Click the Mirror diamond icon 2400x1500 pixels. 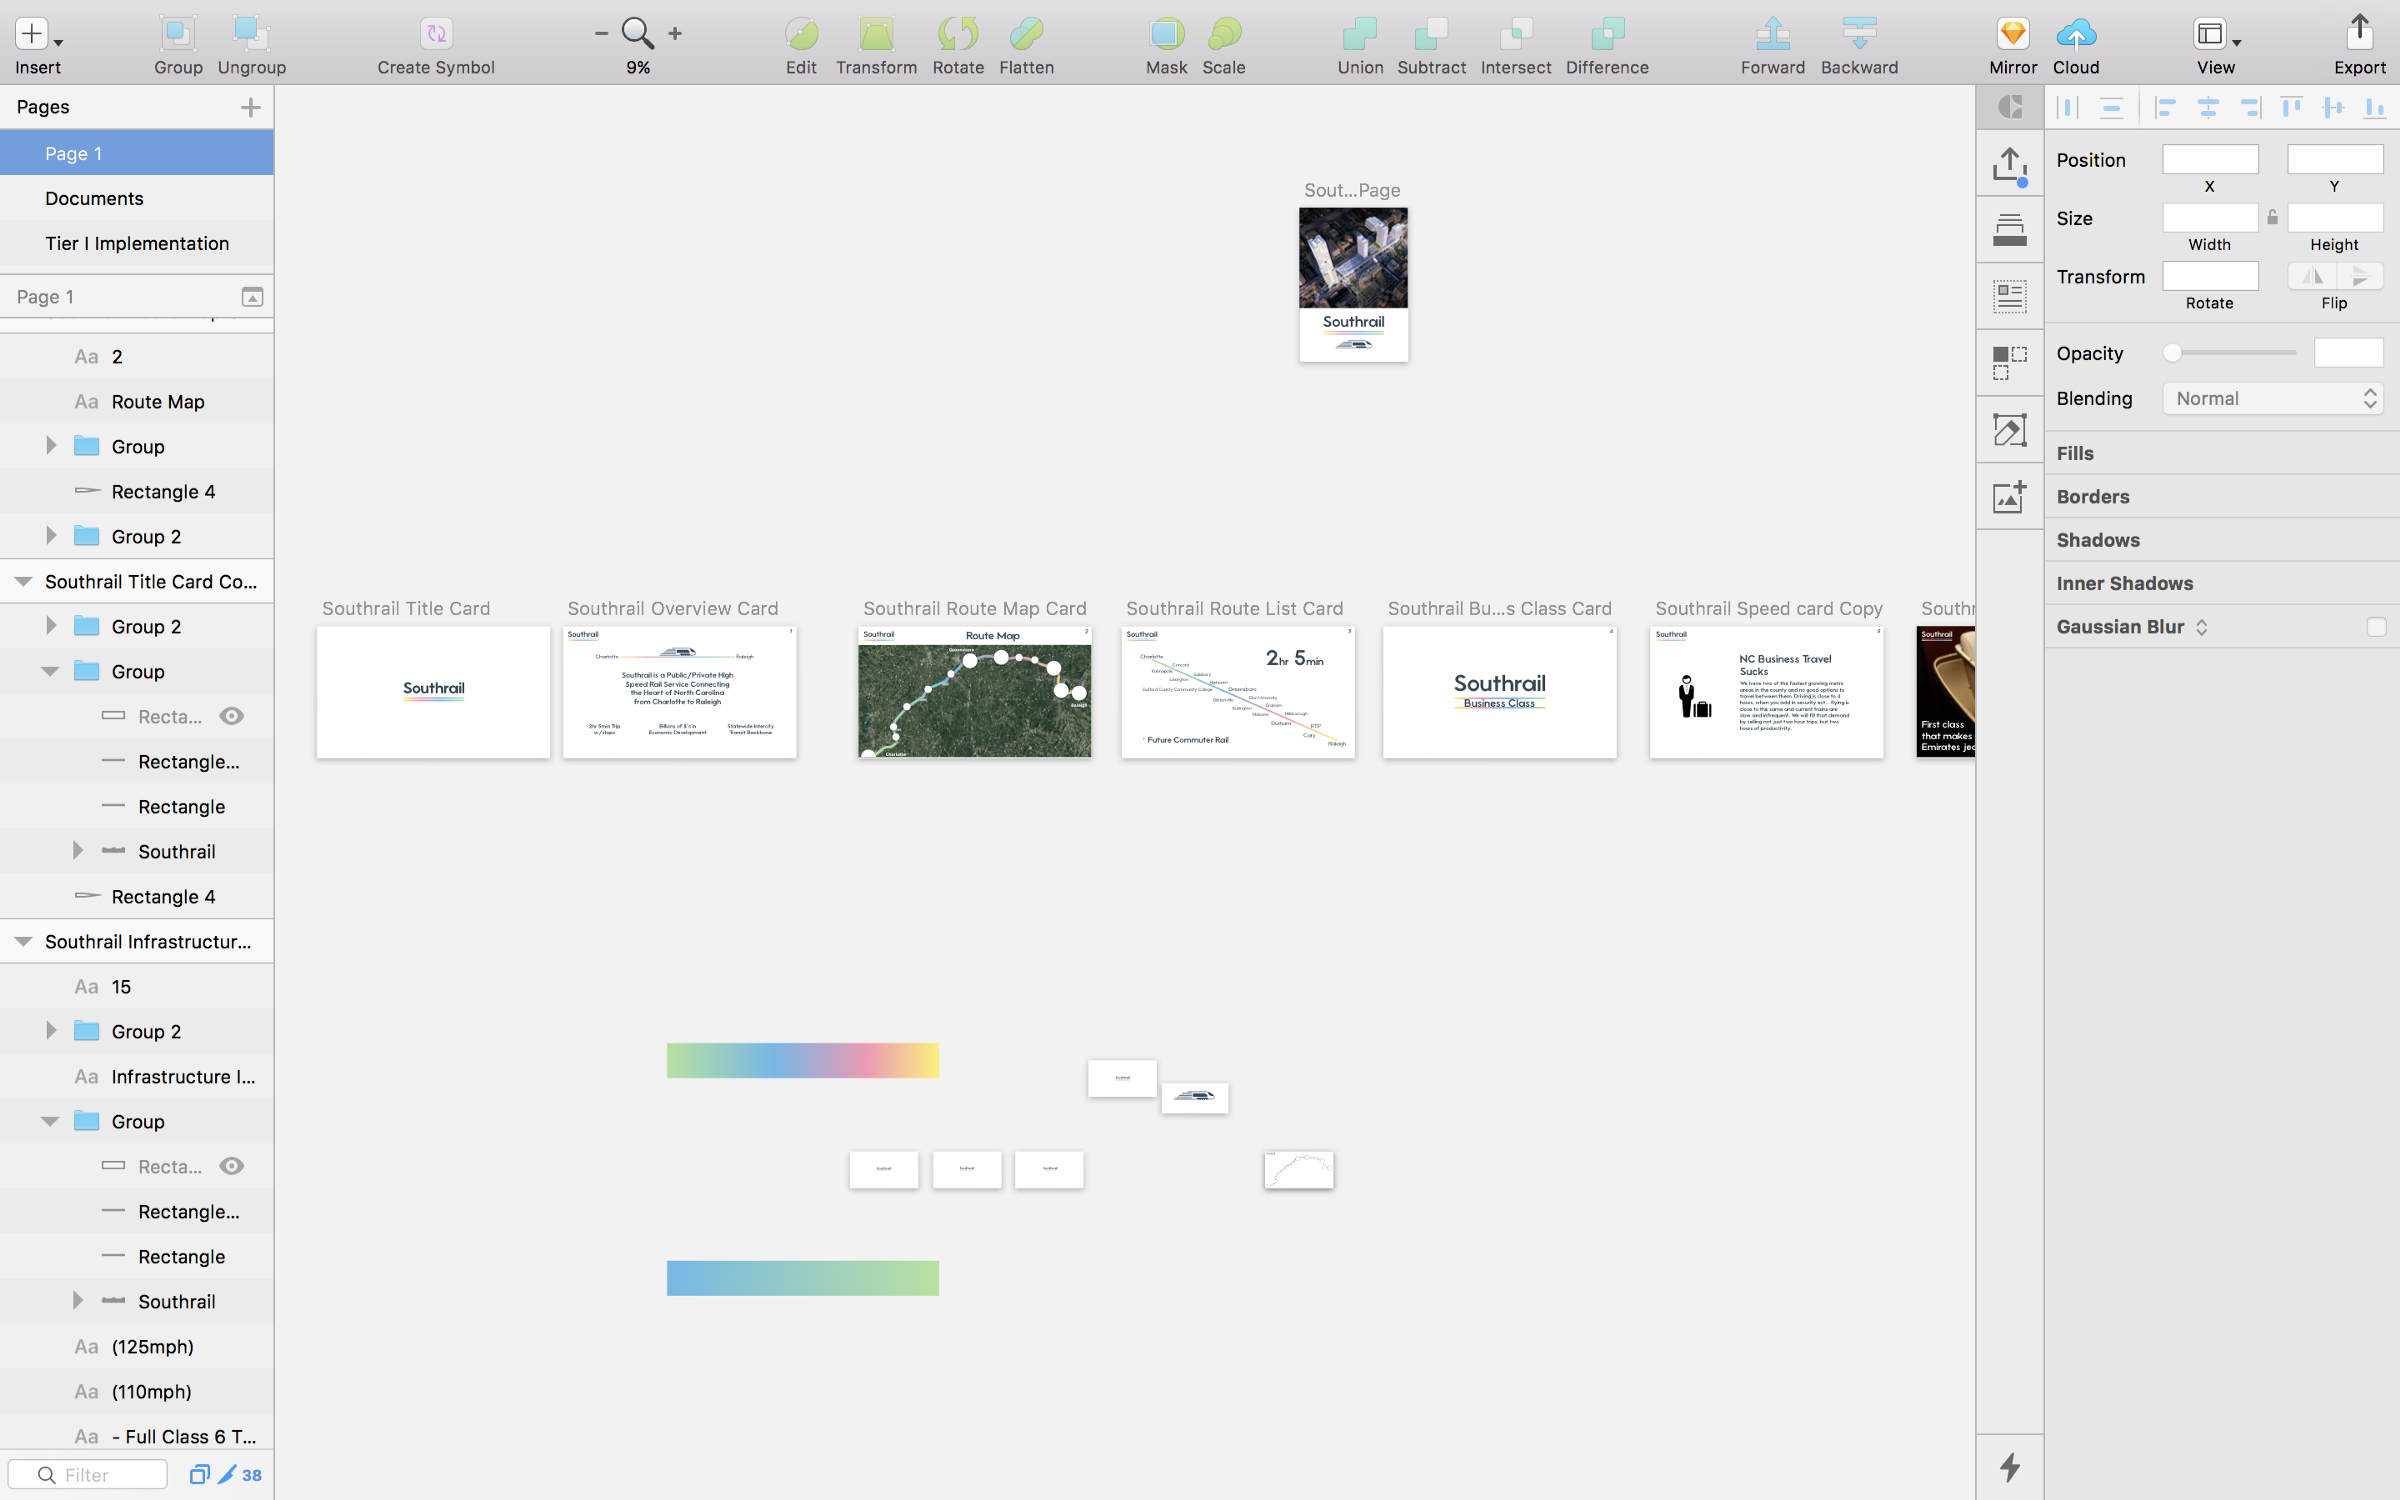pyautogui.click(x=2012, y=34)
